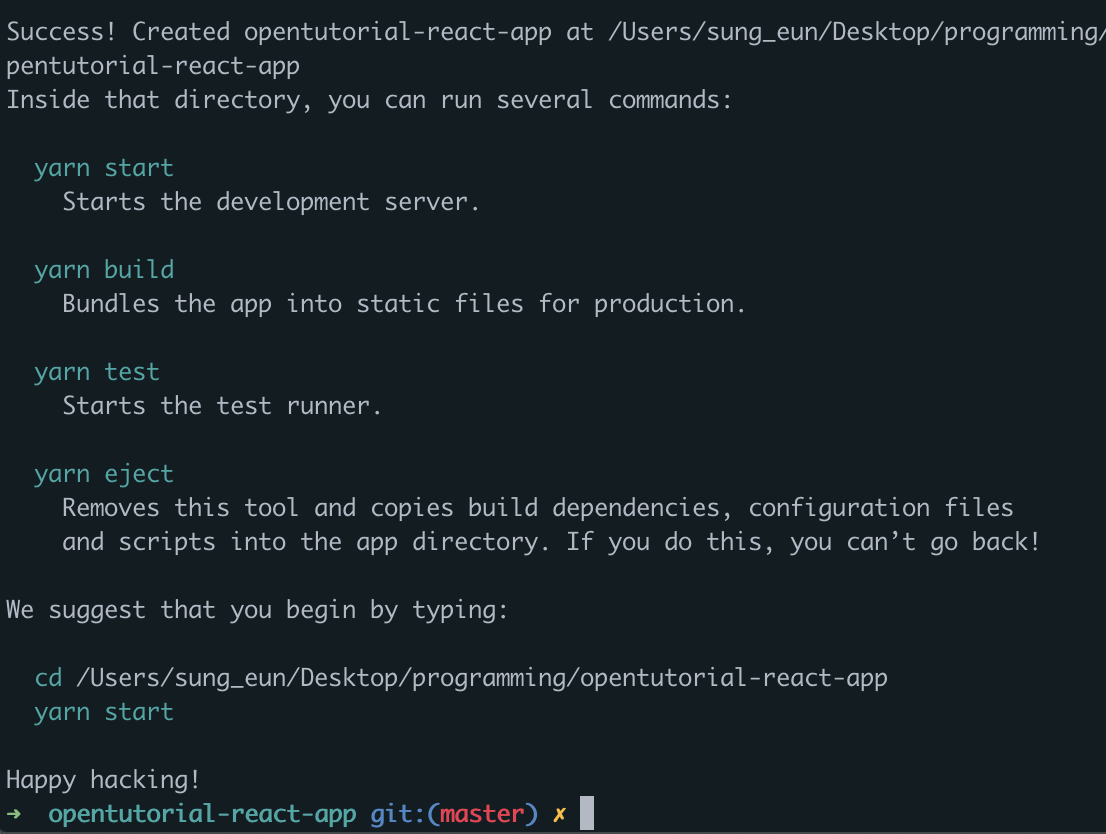The width and height of the screenshot is (1106, 834).
Task: Click the 'yarn test' command text
Action: [97, 372]
